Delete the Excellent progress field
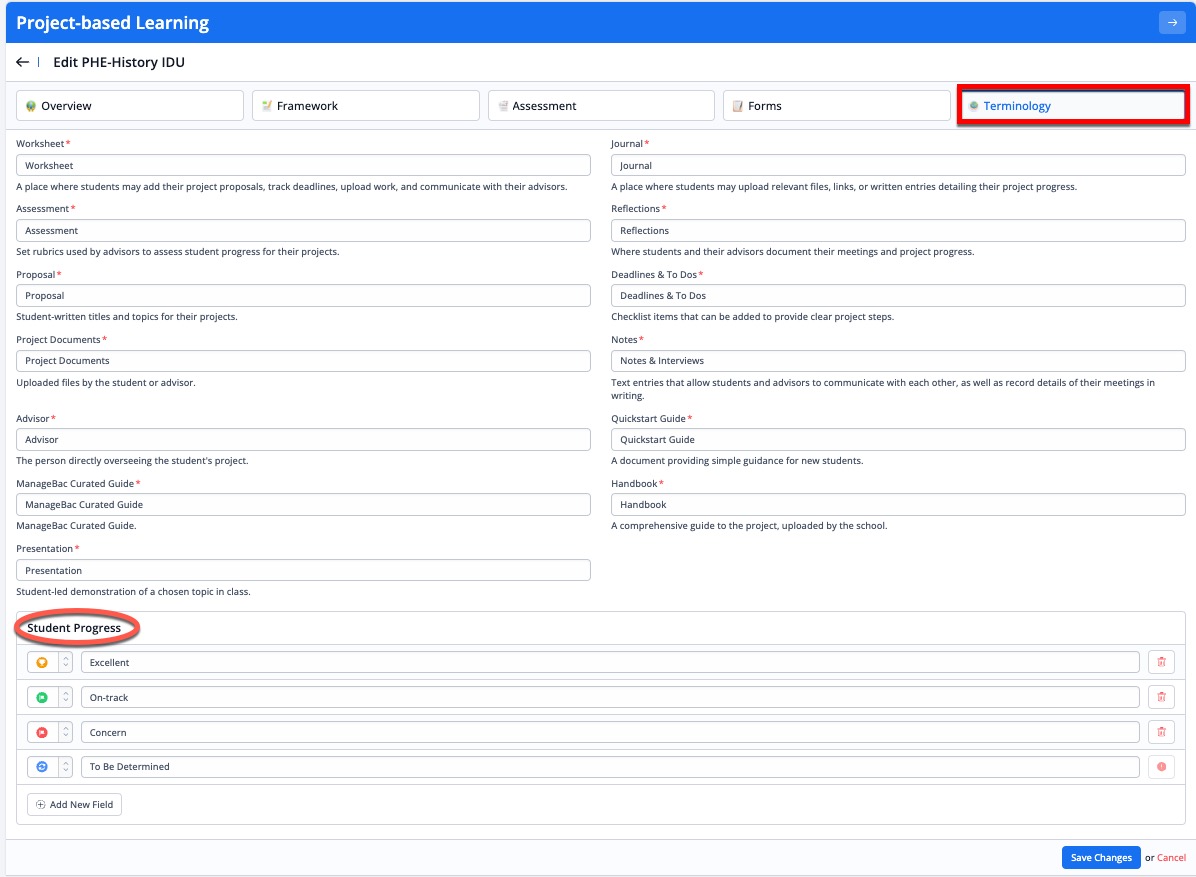The width and height of the screenshot is (1196, 877). pos(1161,662)
